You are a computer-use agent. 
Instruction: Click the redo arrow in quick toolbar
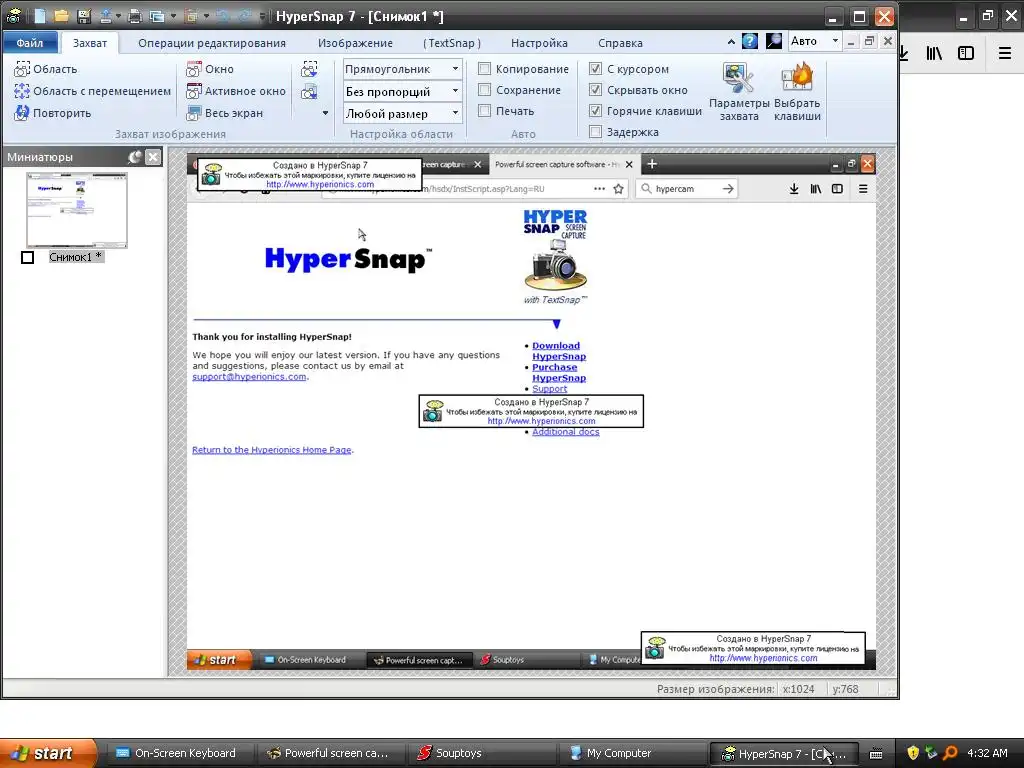click(245, 16)
